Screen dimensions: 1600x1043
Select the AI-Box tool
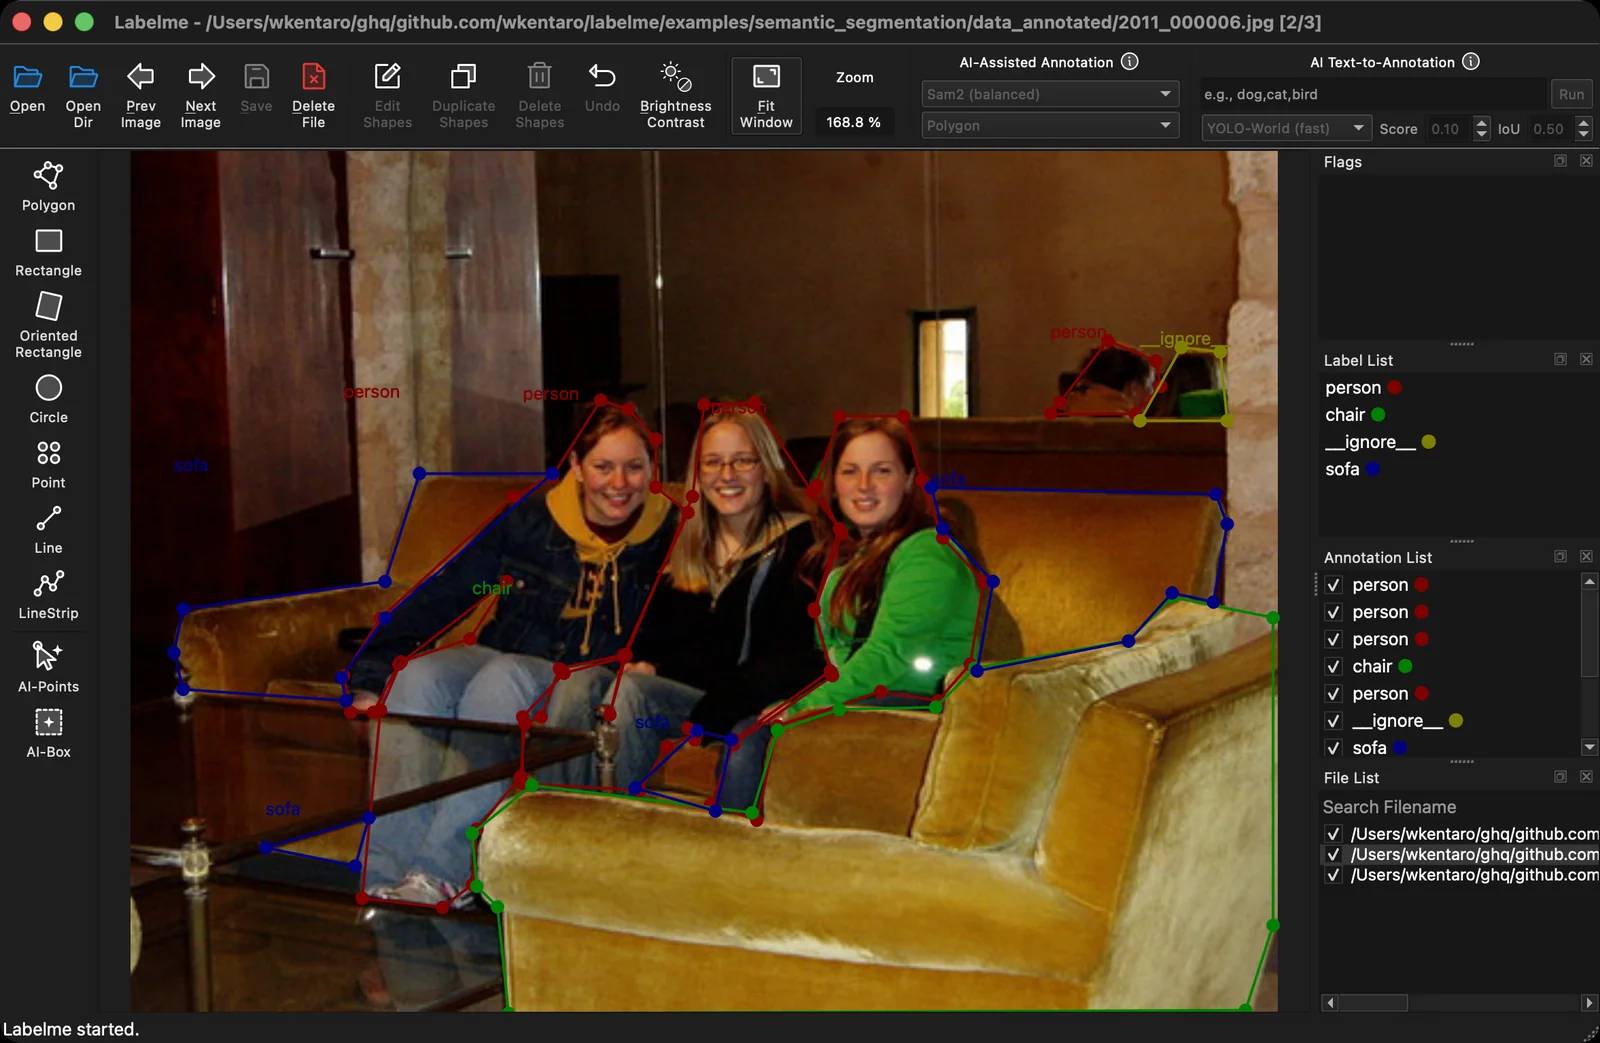tap(48, 733)
